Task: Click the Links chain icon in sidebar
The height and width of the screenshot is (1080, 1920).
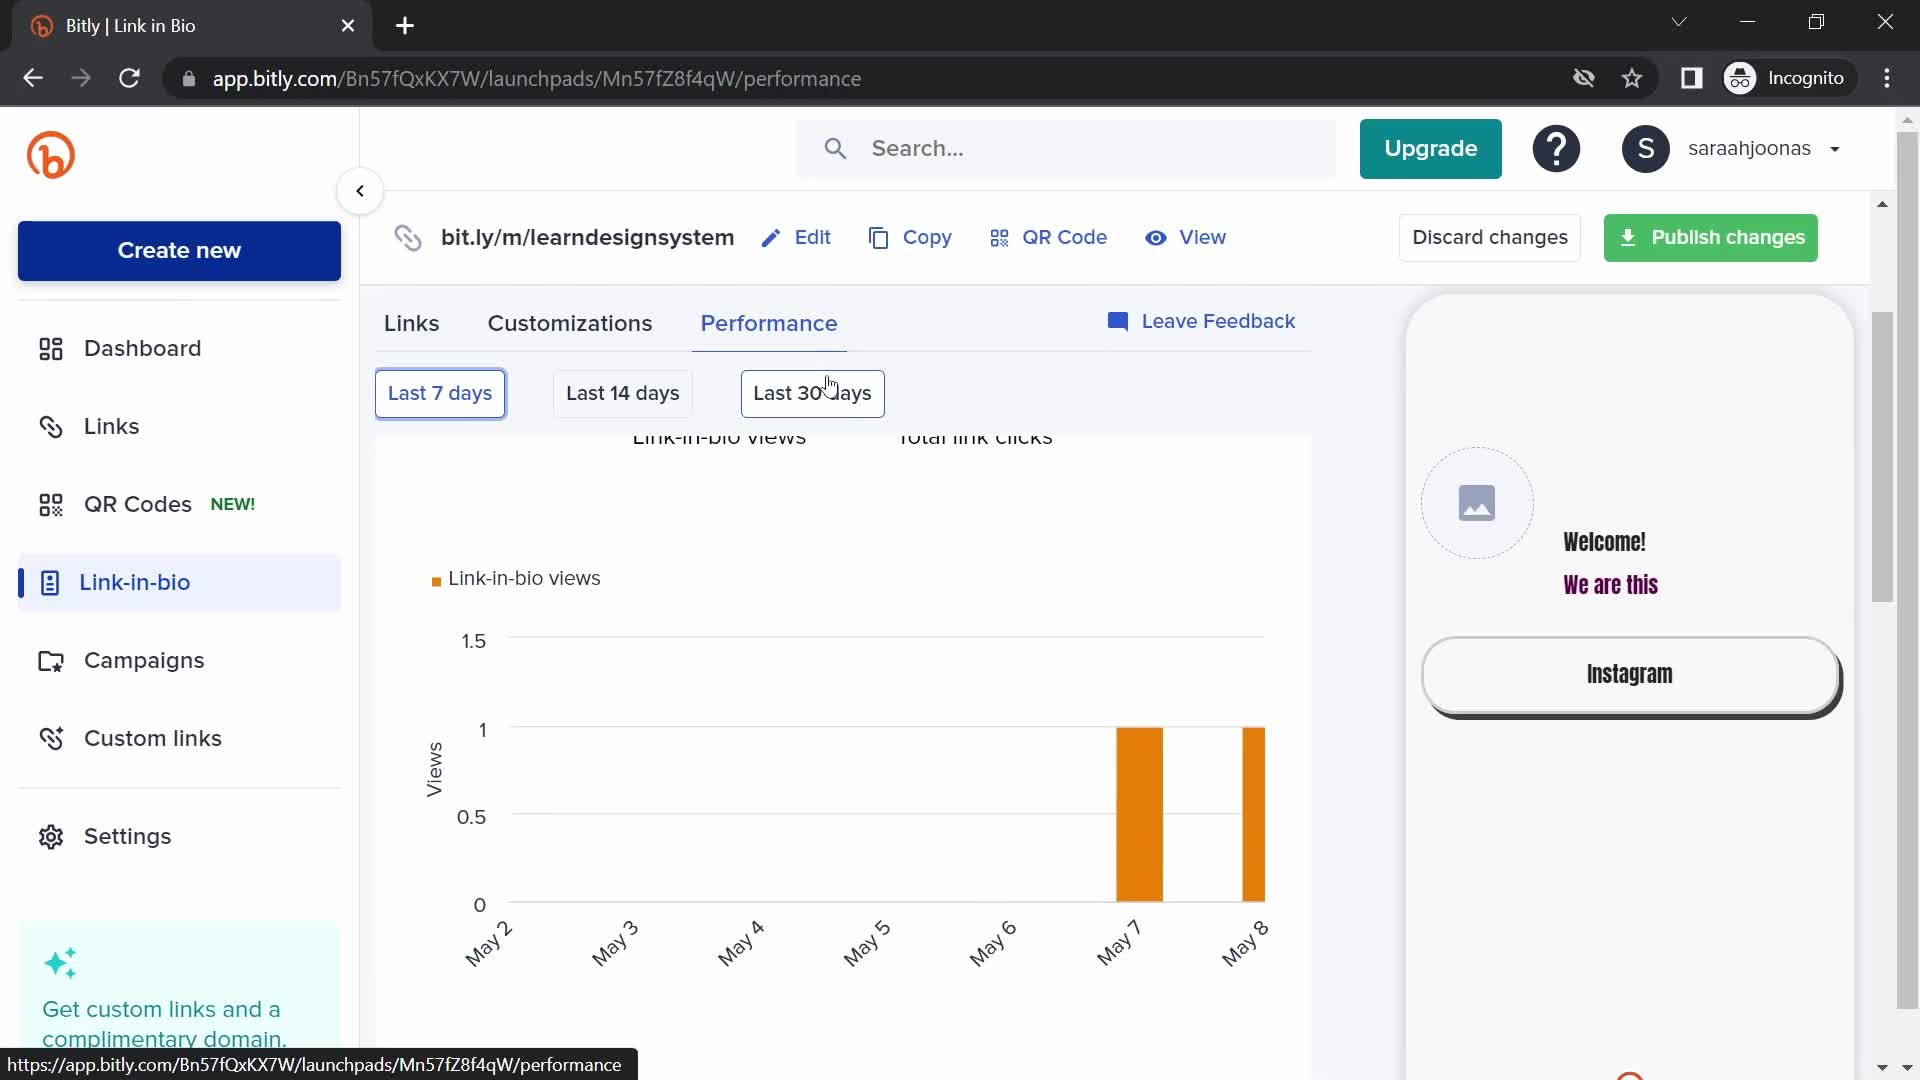Action: tap(51, 426)
